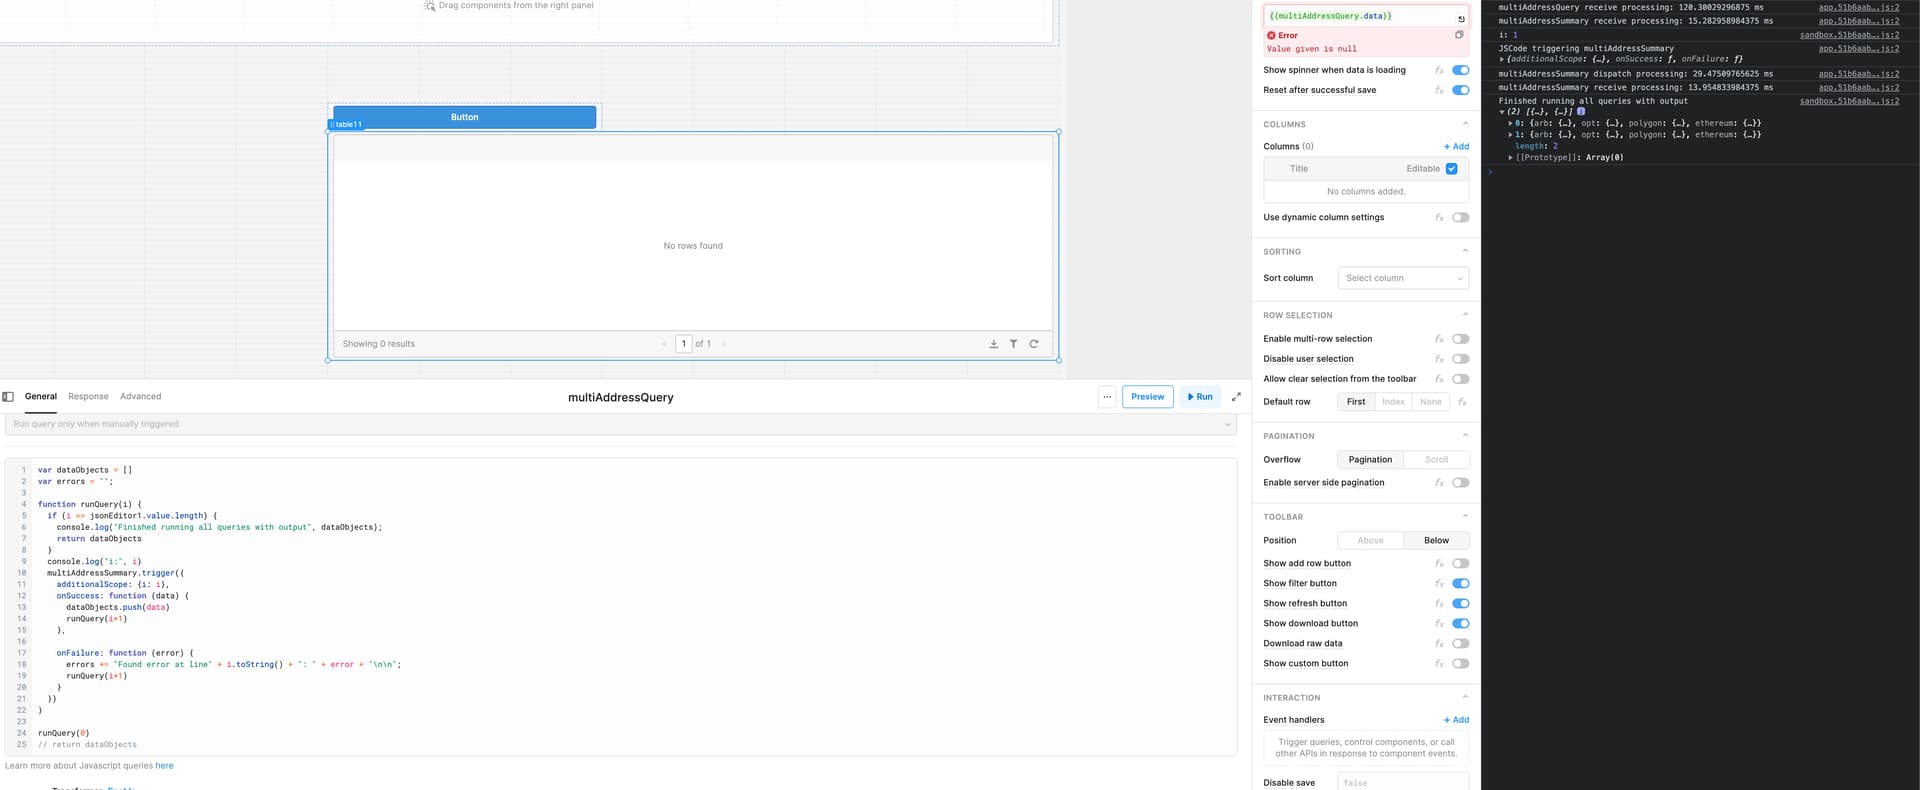
Task: Switch to the Response query tab
Action: click(88, 397)
